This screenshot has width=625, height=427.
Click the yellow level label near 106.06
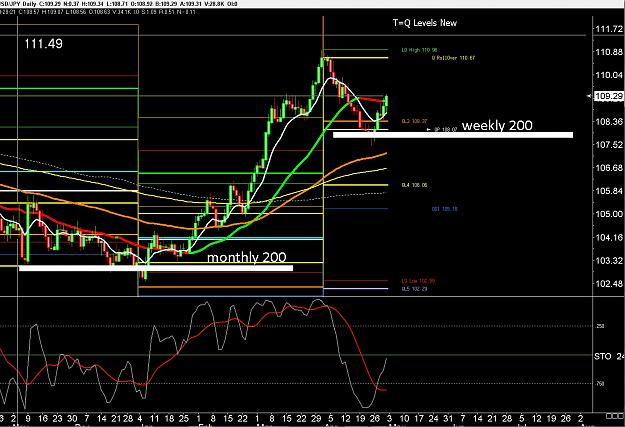(415, 185)
